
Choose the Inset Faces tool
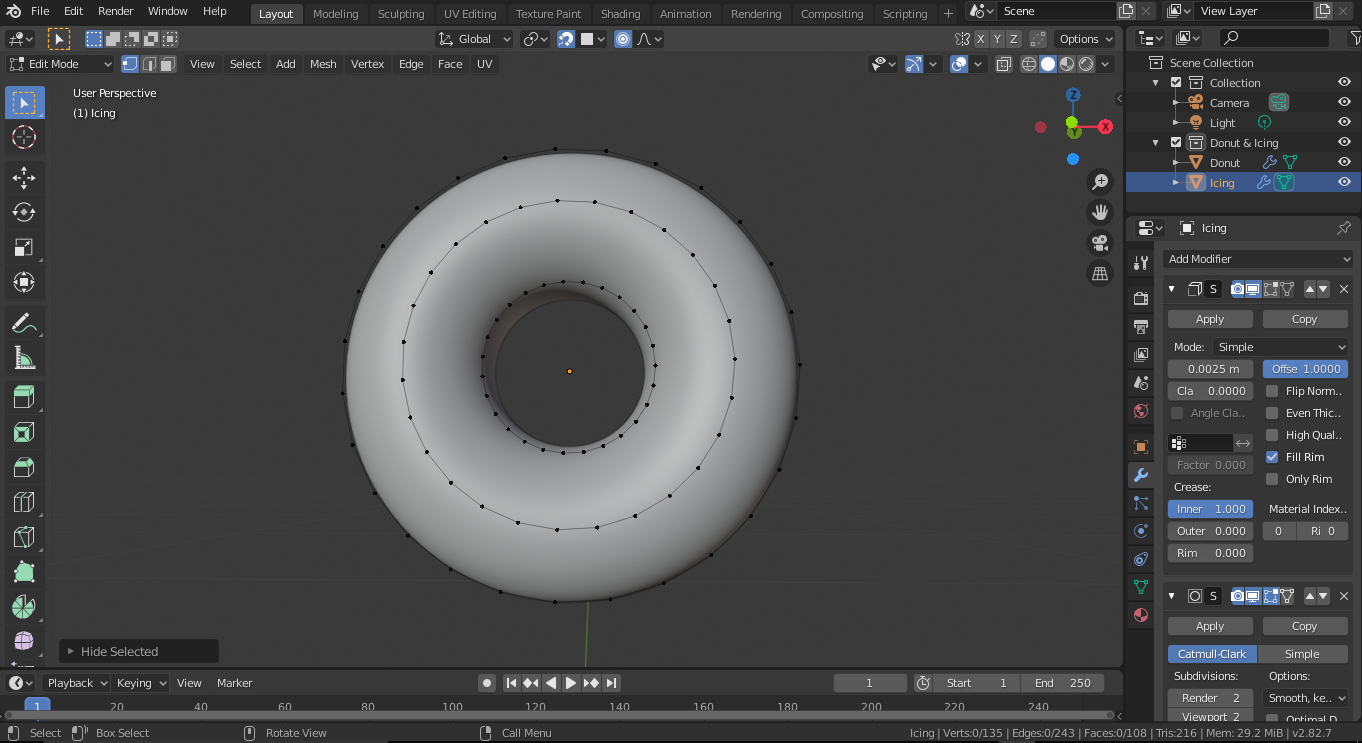coord(24,432)
